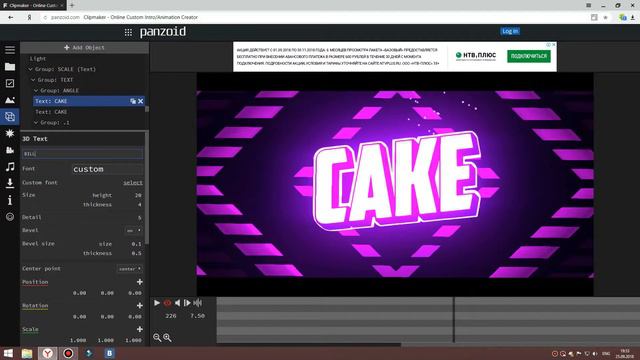
Task: Click the duration 7.50 field
Action: (x=198, y=316)
